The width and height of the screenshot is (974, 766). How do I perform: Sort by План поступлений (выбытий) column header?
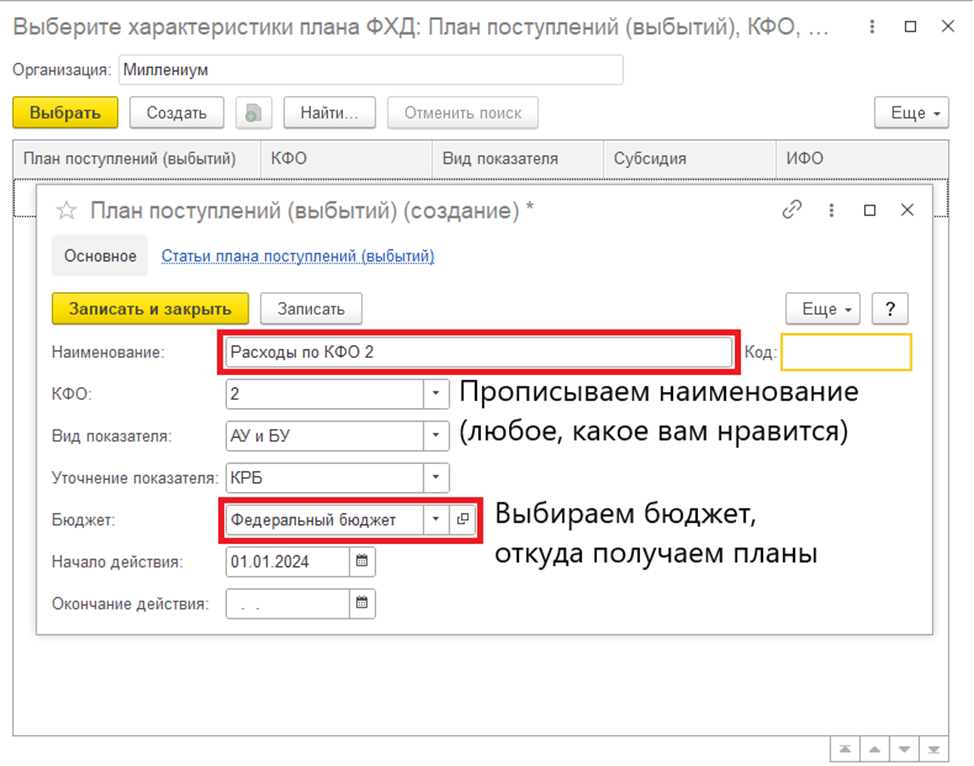pyautogui.click(x=137, y=159)
